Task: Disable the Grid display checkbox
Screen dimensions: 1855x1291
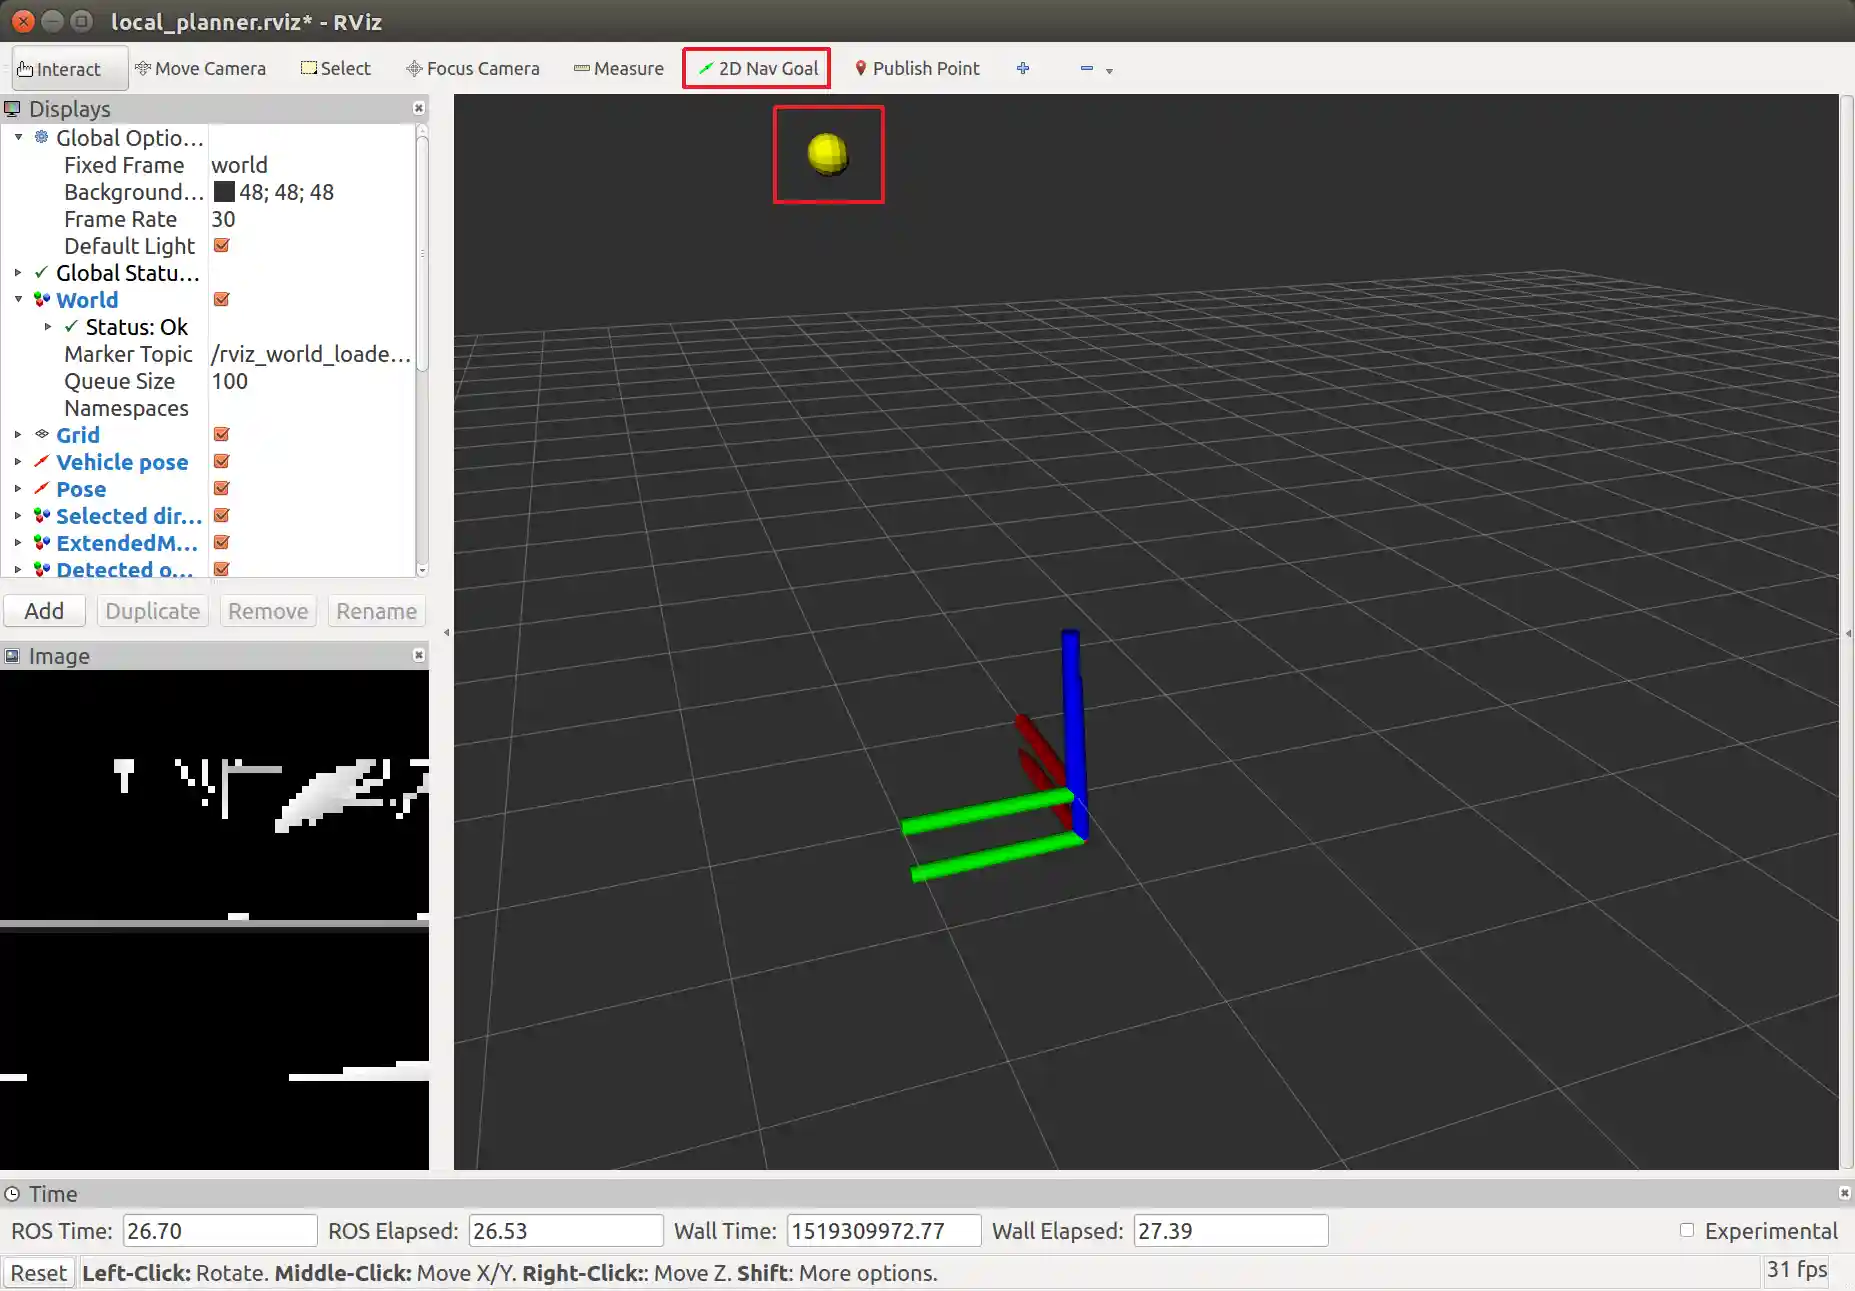Action: (x=221, y=434)
